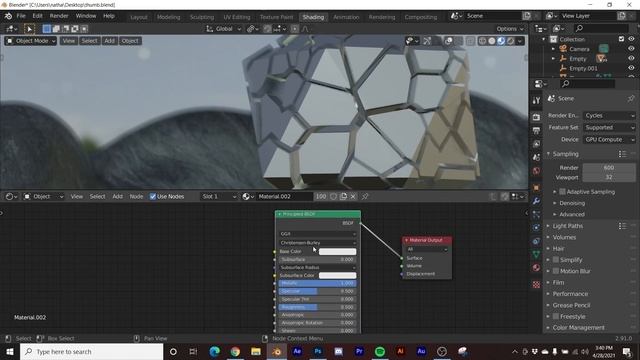
Task: Open the node editor Add menu
Action: click(118, 197)
